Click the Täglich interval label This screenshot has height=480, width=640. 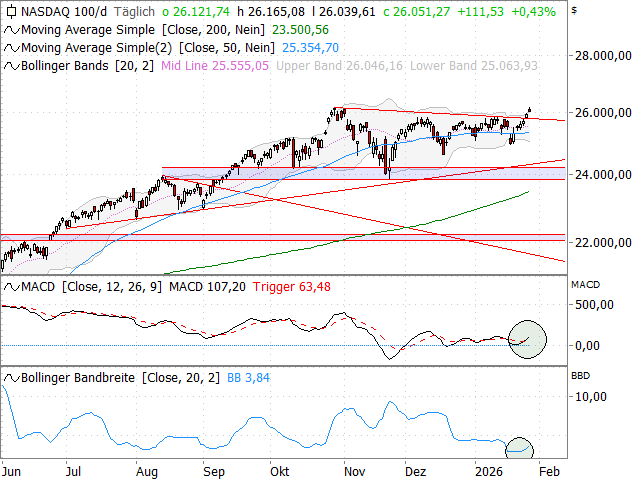point(134,12)
